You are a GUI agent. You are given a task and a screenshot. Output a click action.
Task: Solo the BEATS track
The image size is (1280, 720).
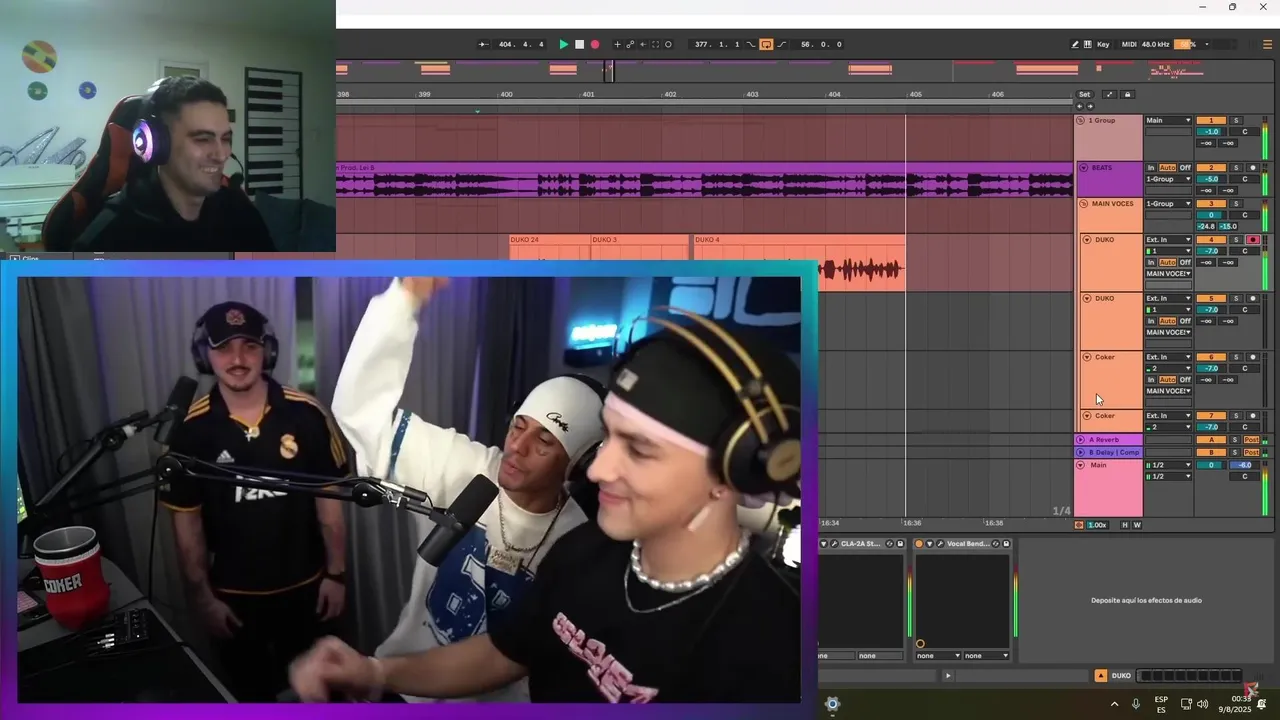pyautogui.click(x=1236, y=168)
